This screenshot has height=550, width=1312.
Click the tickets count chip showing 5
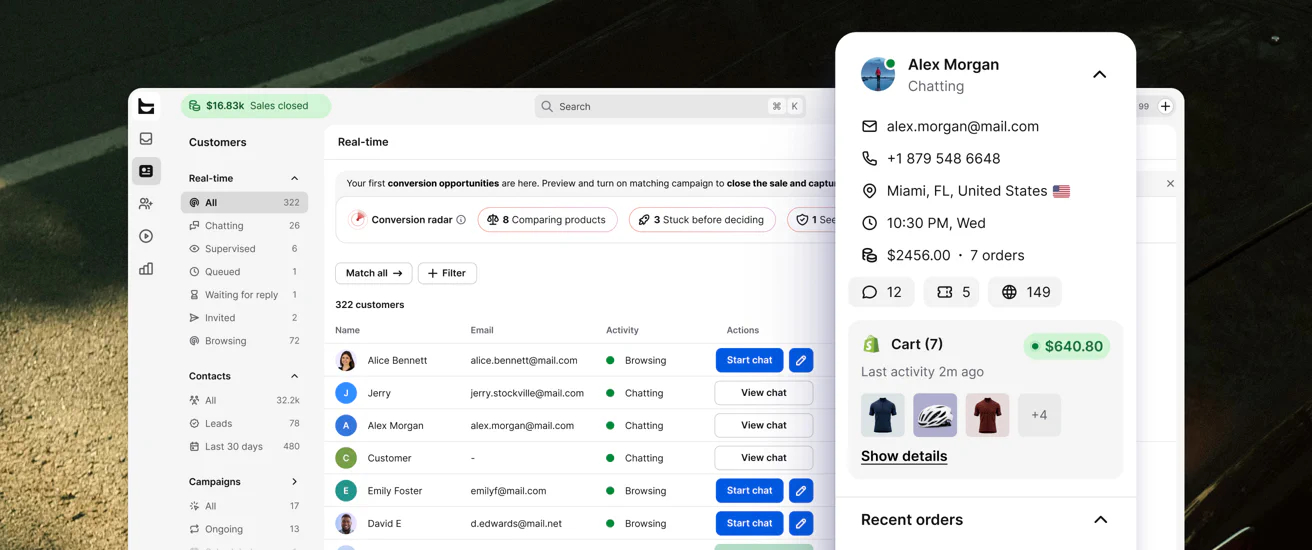952,292
